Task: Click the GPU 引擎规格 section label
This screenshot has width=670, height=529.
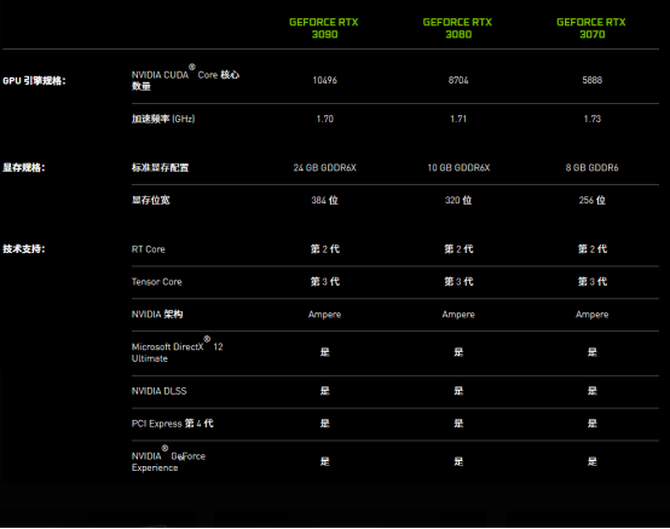Action: 35,80
